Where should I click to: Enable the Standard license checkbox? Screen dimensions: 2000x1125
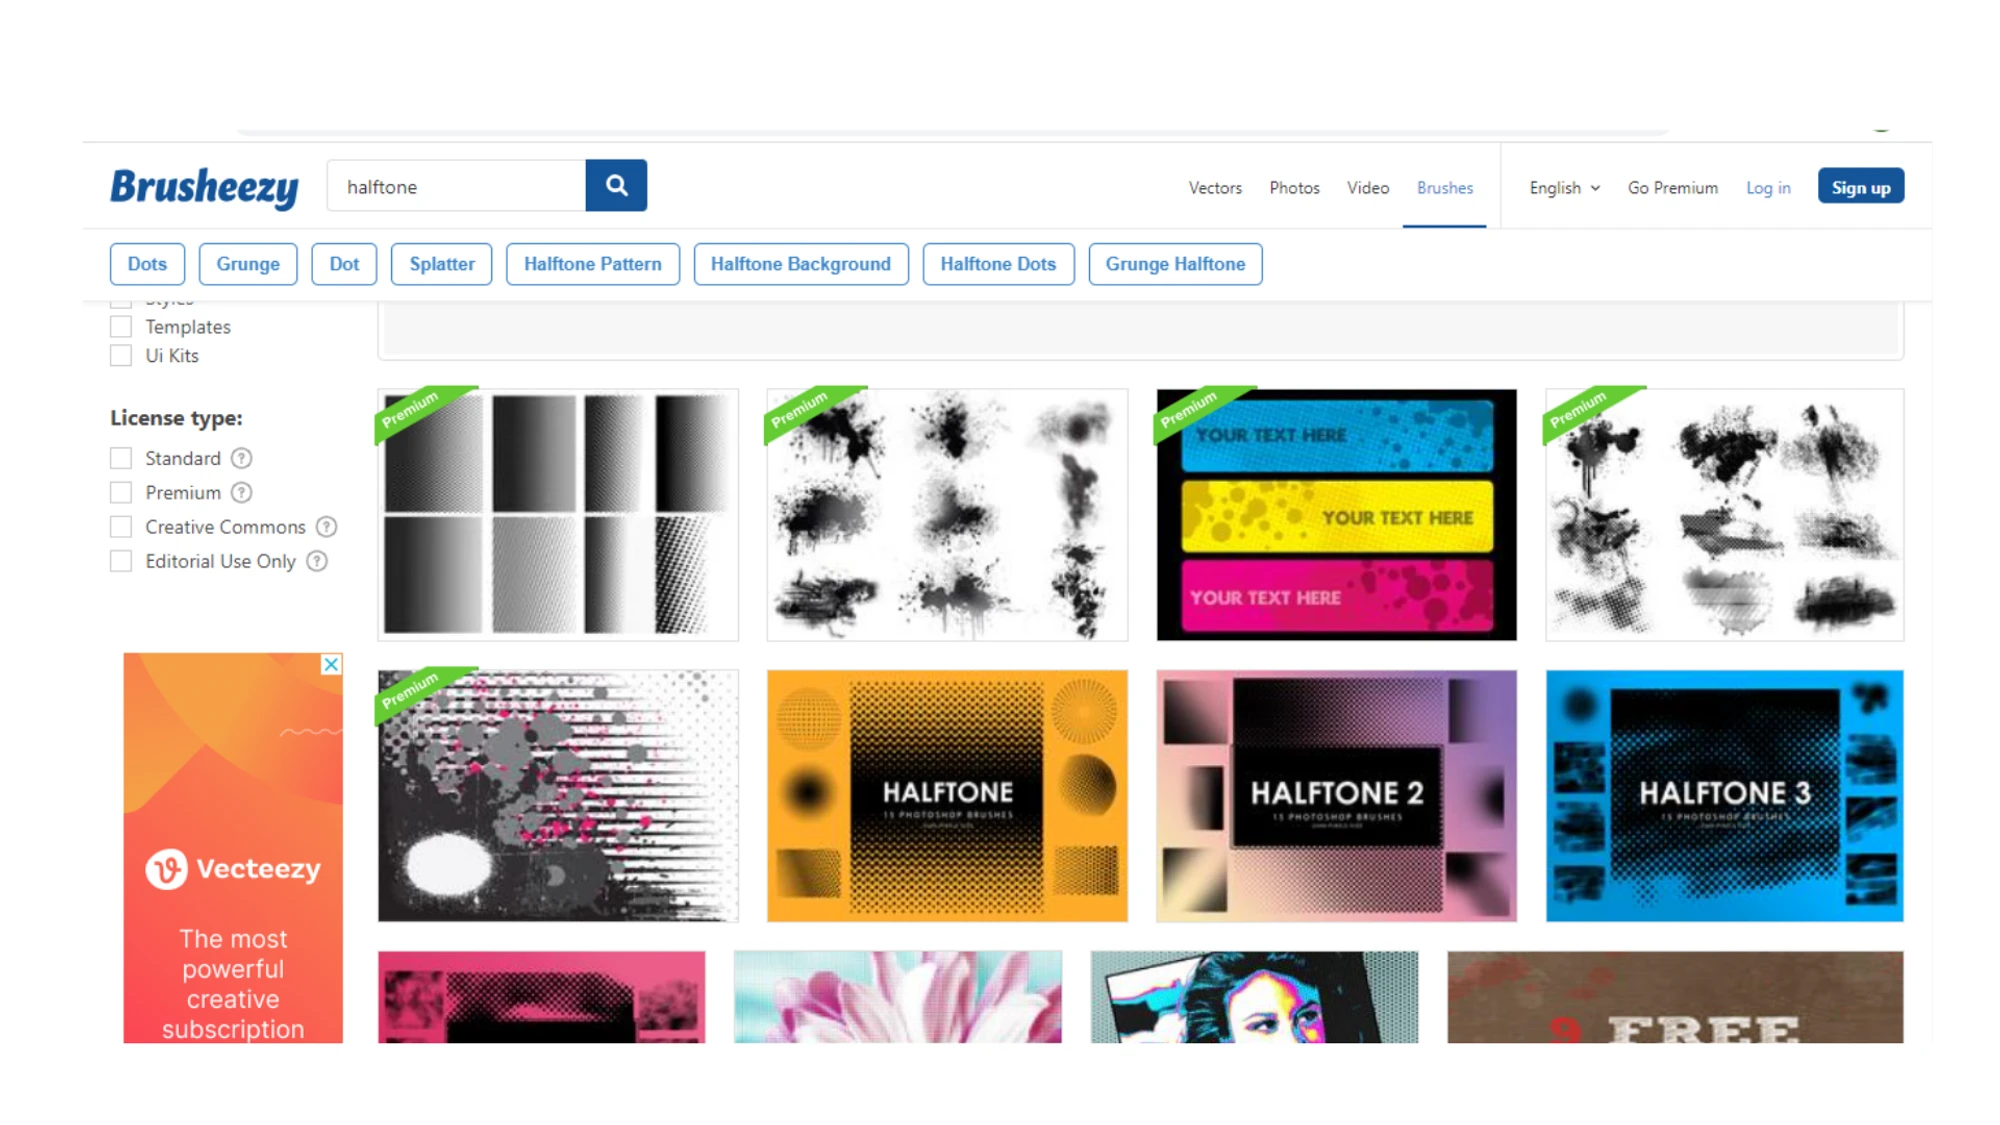coord(121,458)
